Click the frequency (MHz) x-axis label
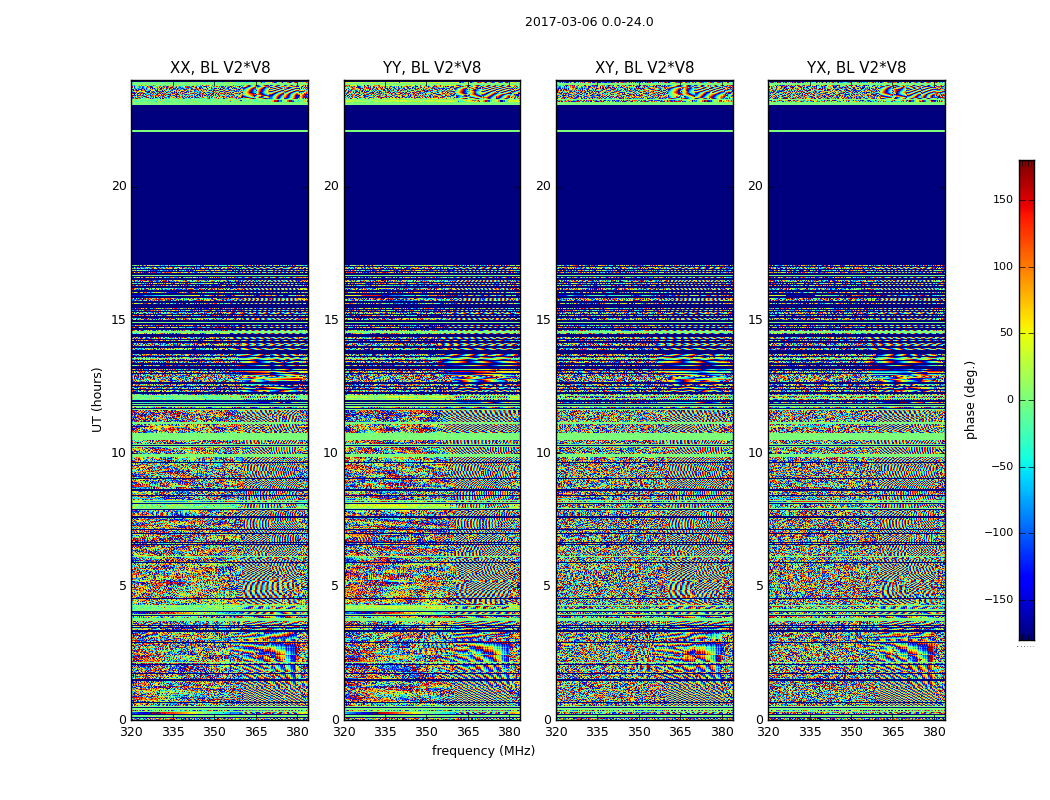 tap(483, 751)
